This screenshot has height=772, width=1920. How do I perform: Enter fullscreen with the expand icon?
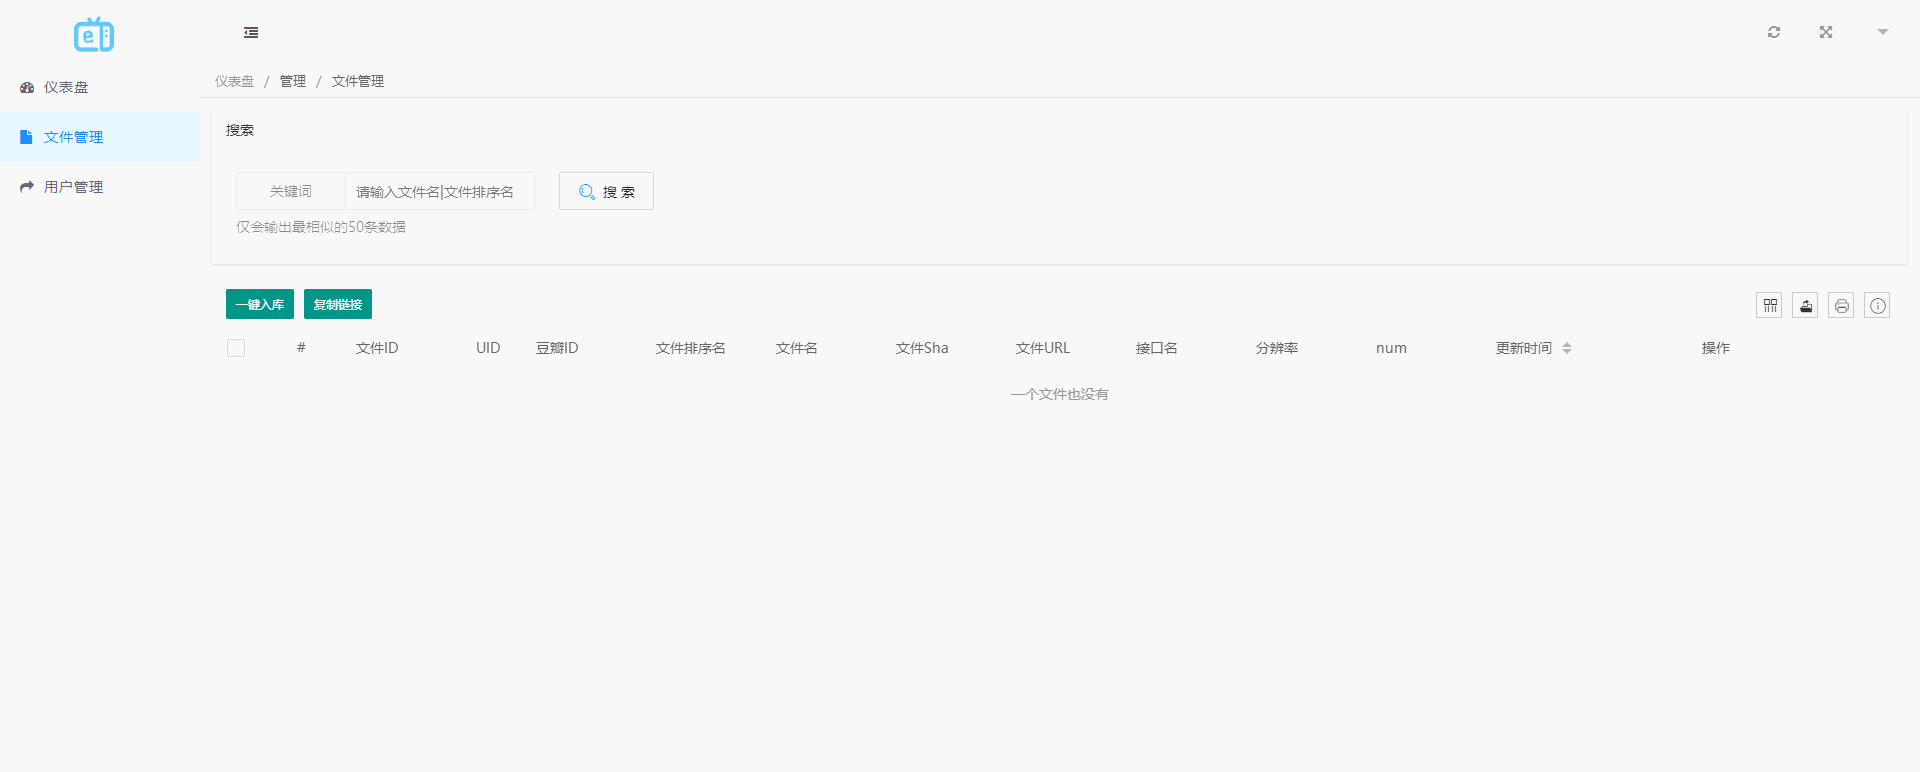pyautogui.click(x=1826, y=32)
